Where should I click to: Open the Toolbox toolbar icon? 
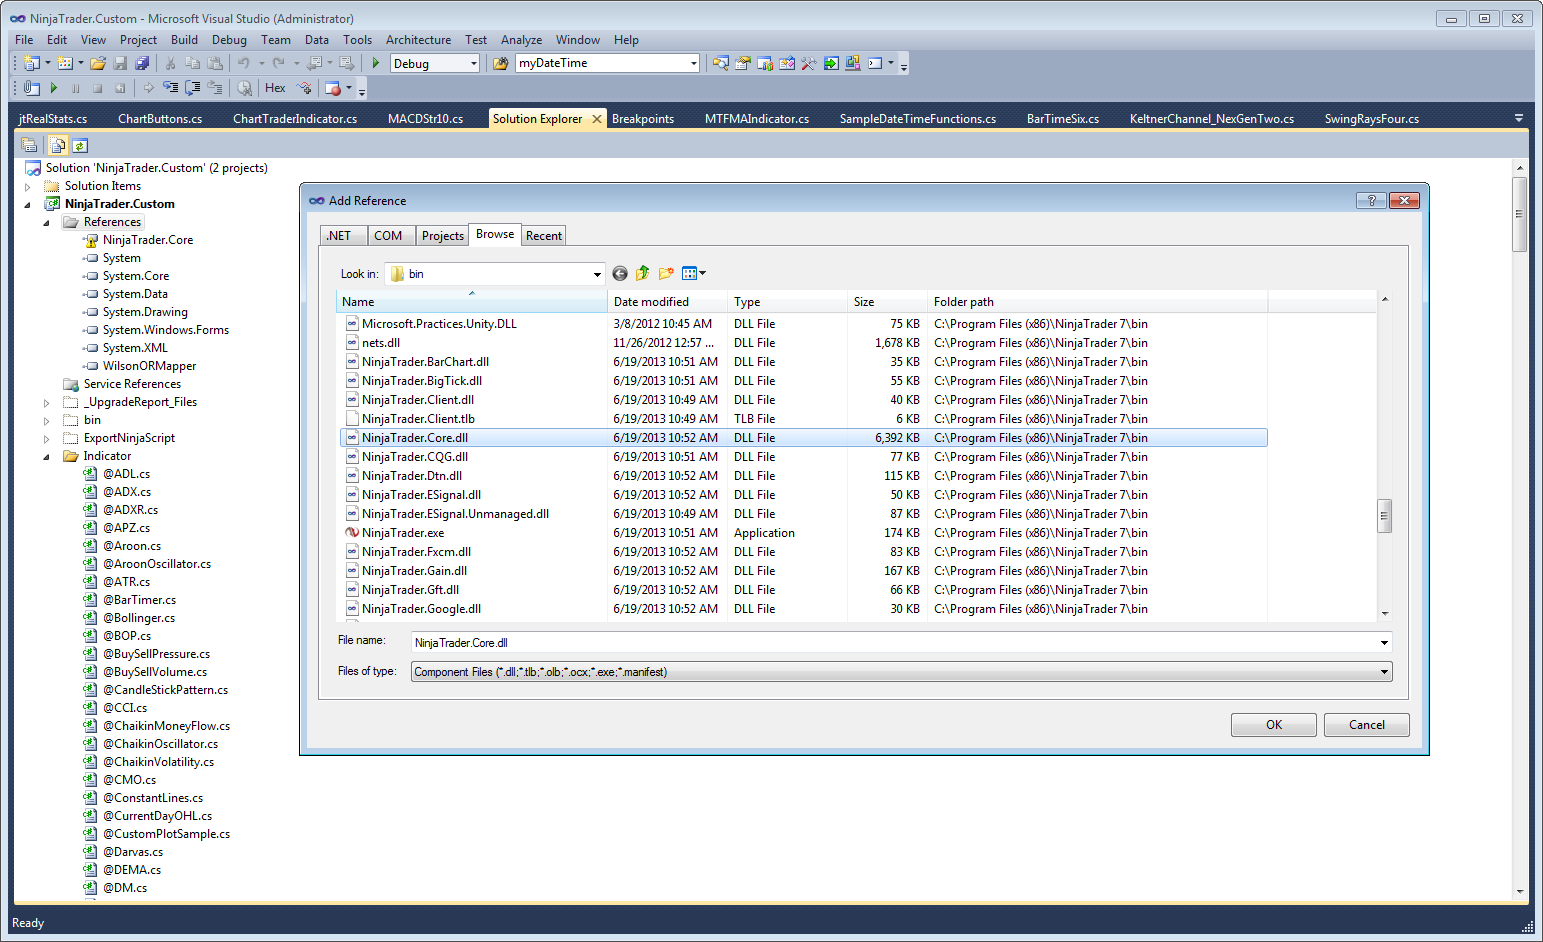tap(809, 63)
